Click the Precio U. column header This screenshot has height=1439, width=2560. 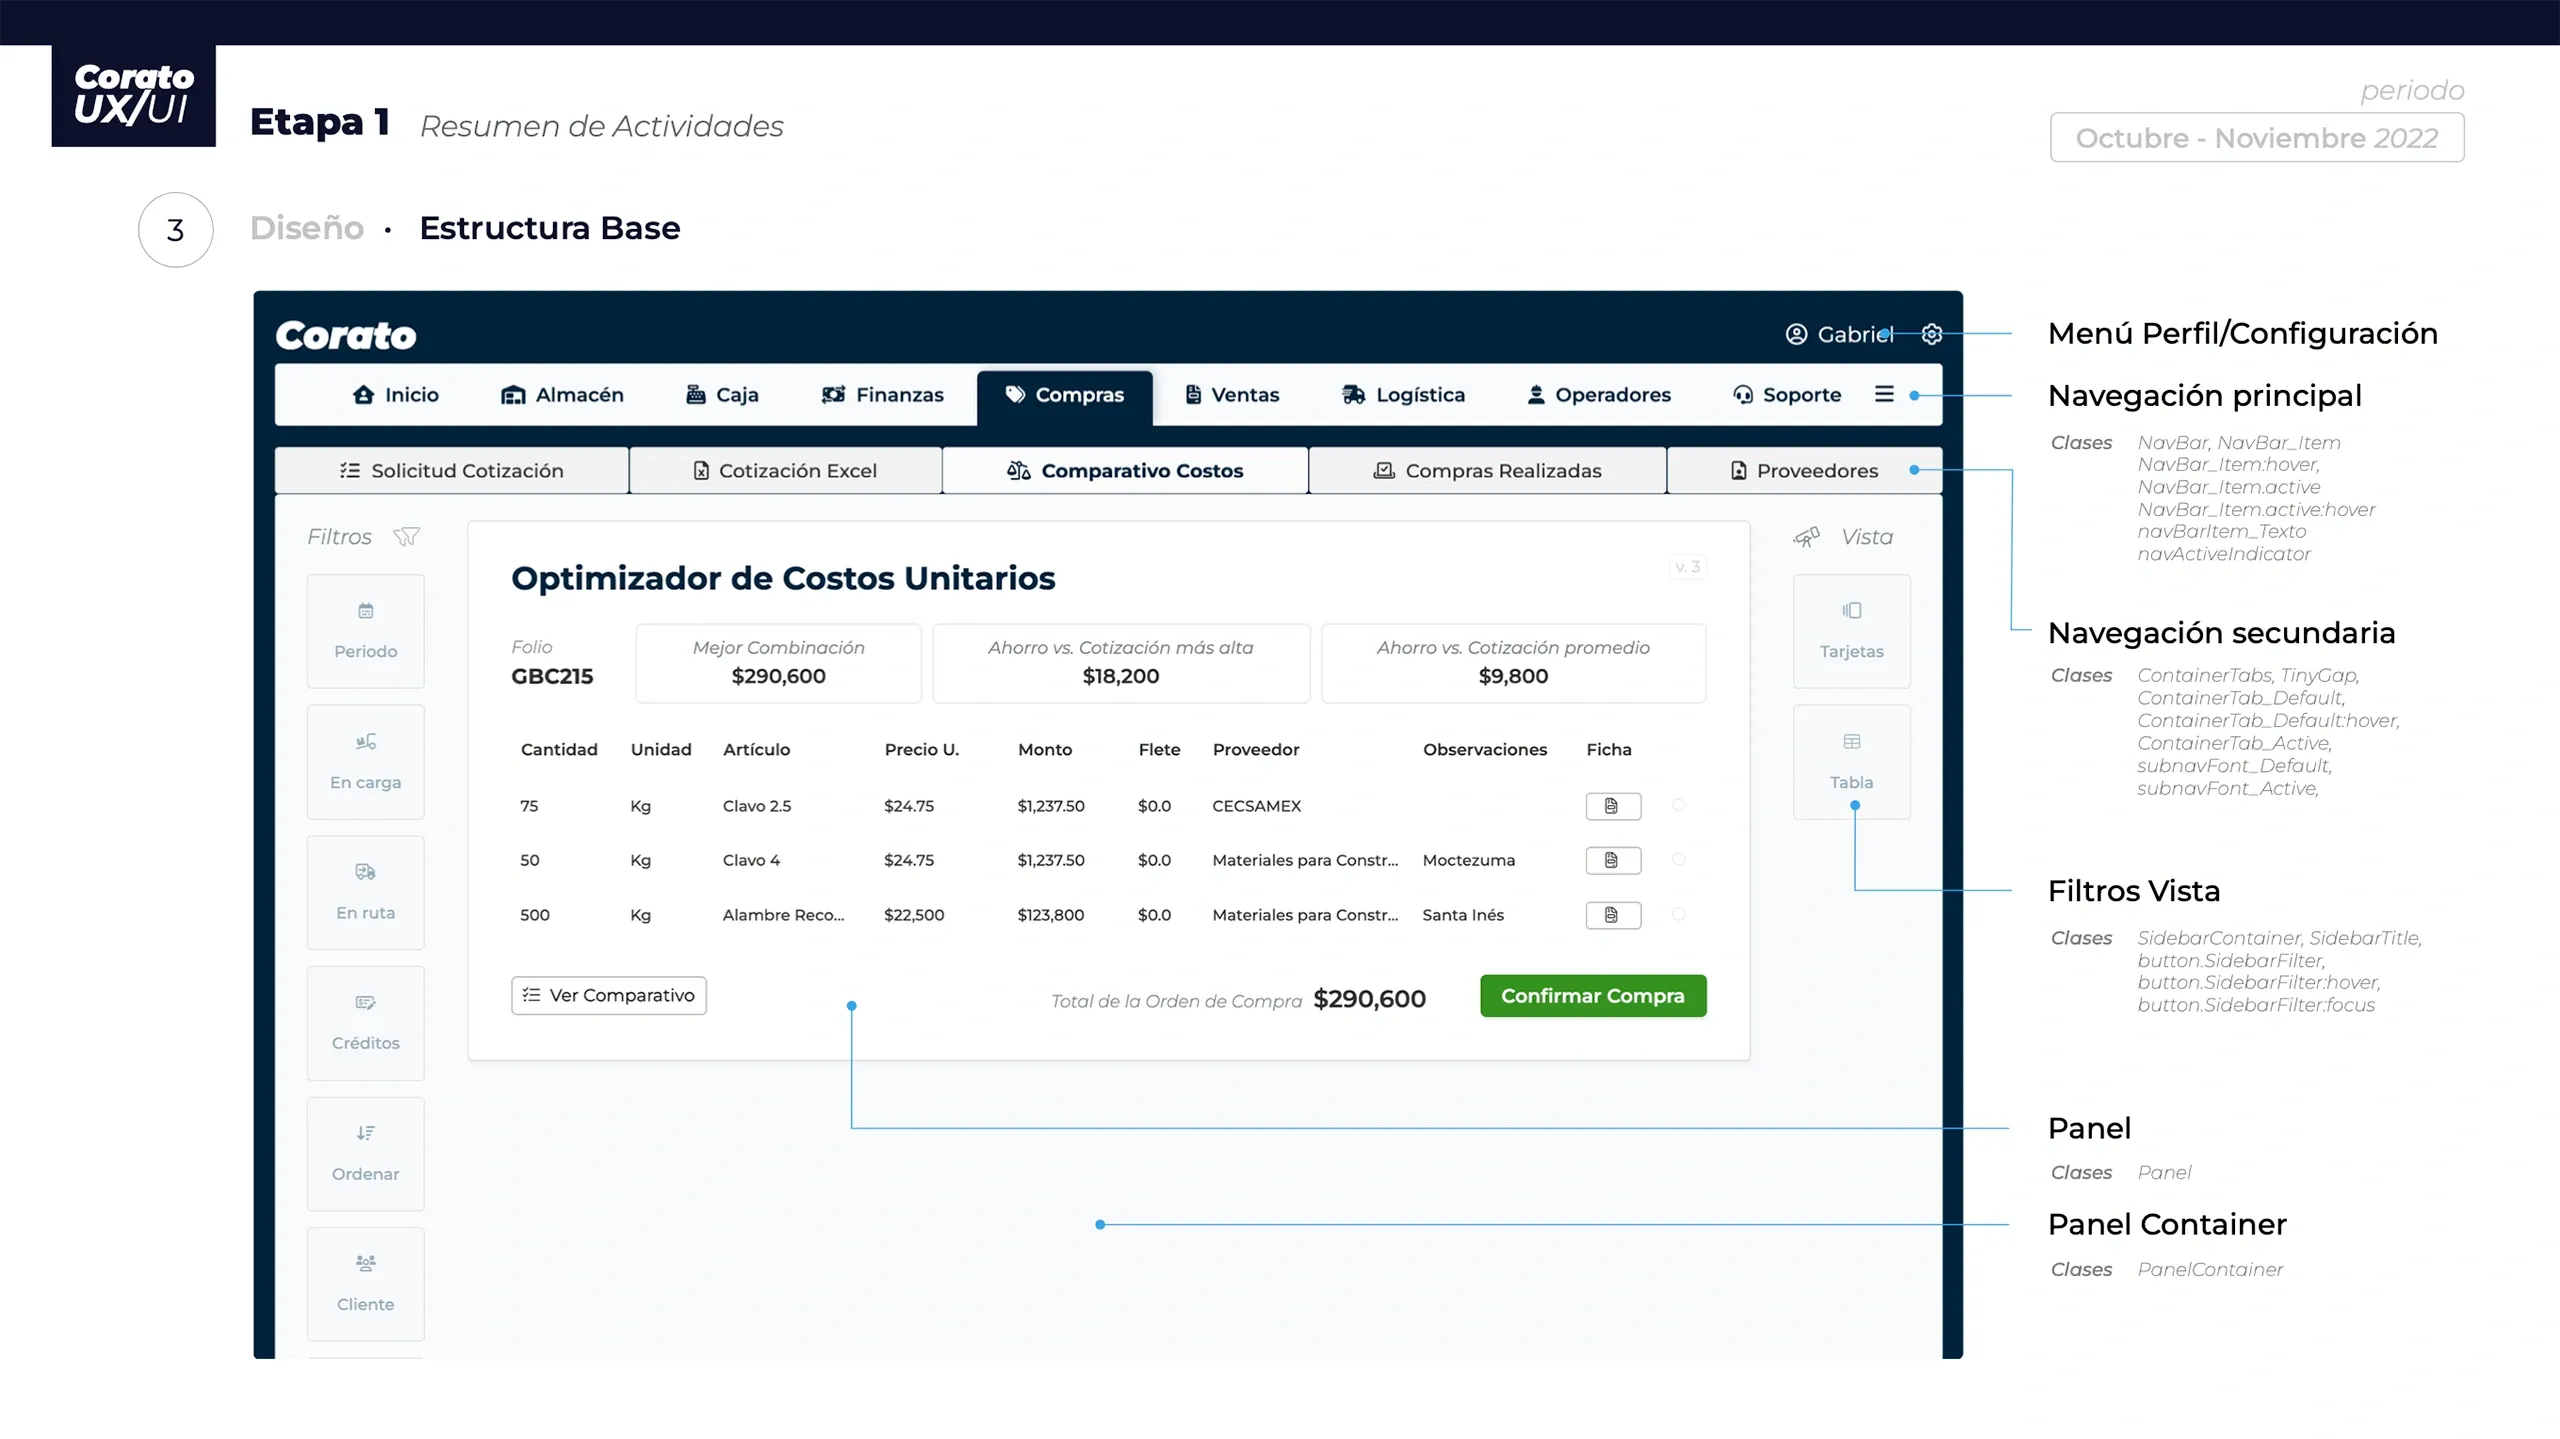pos(922,750)
